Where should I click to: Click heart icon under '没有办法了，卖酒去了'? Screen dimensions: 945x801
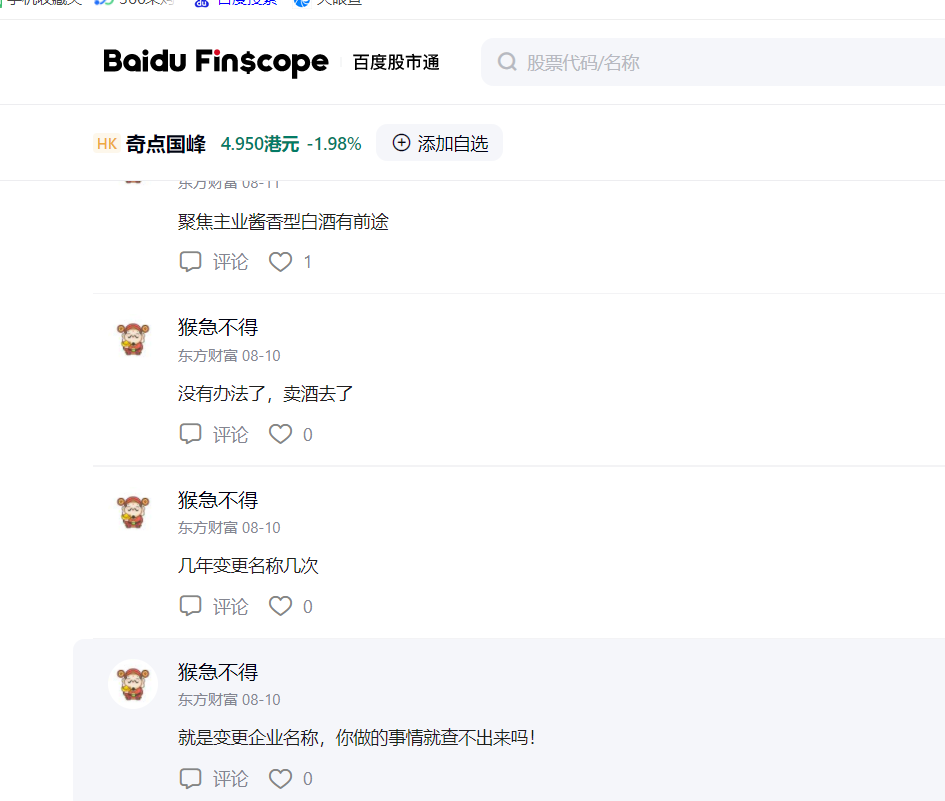pyautogui.click(x=281, y=434)
